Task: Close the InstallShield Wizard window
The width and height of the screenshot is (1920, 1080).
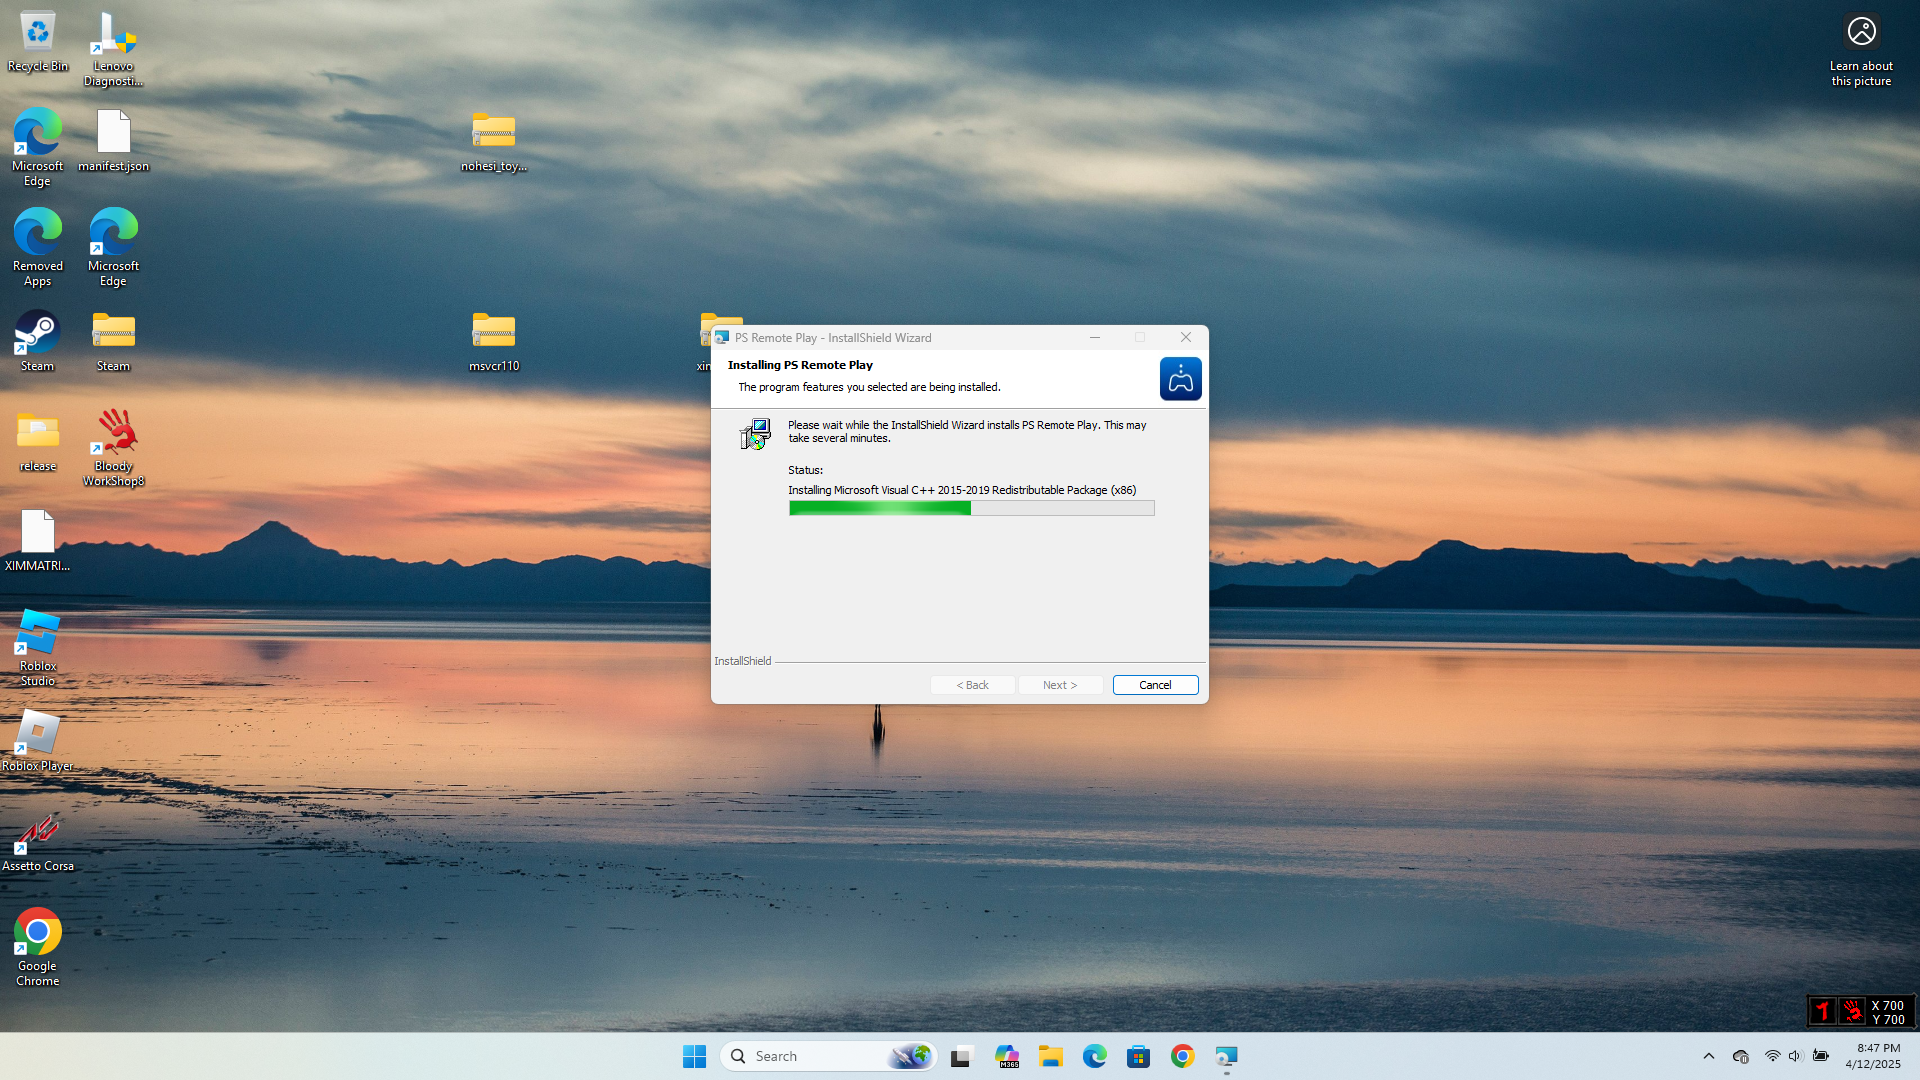Action: pos(1186,338)
